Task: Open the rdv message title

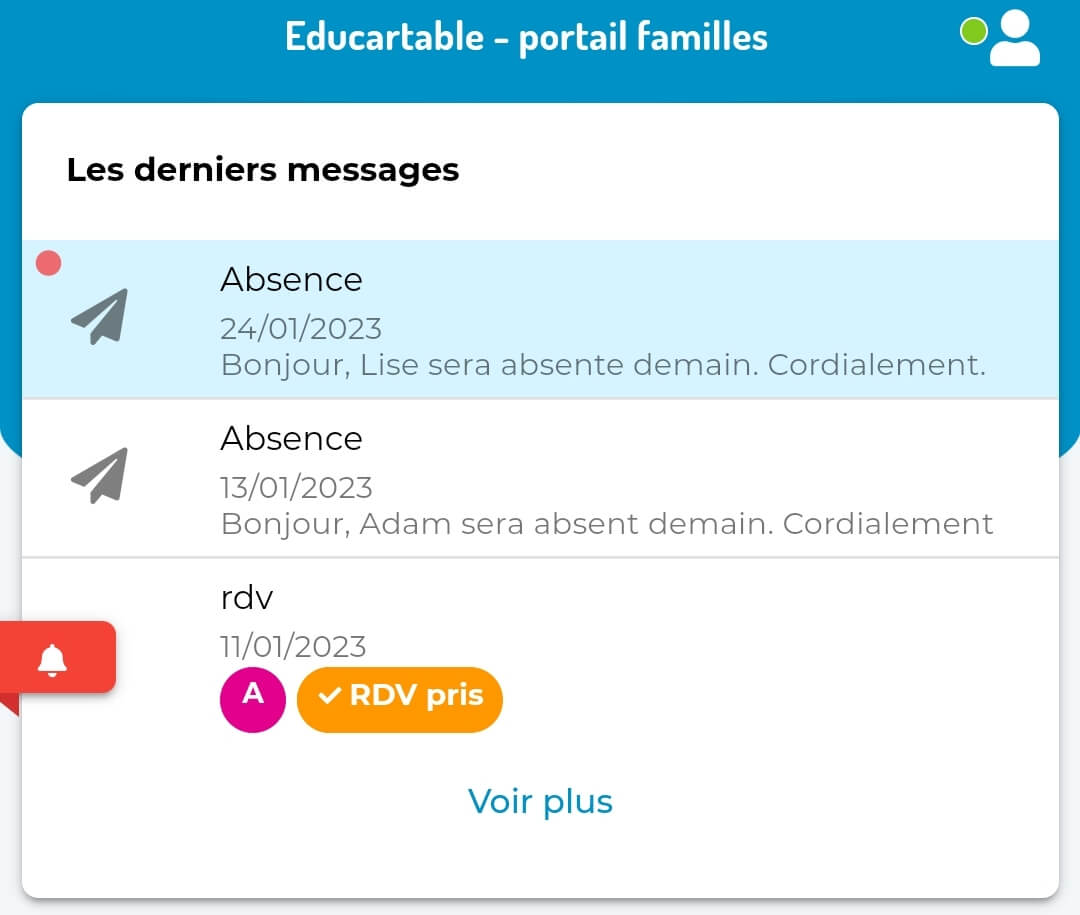Action: [x=247, y=597]
